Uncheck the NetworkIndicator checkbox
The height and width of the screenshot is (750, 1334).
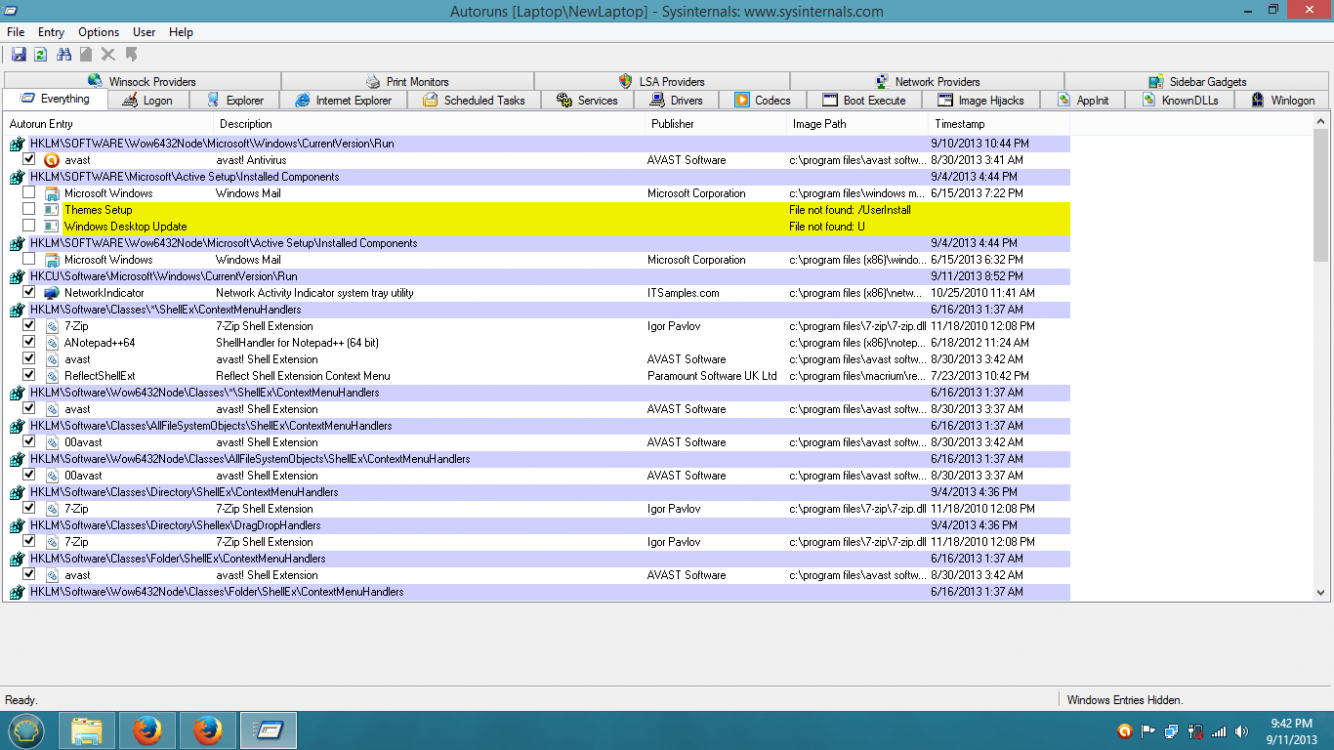[x=29, y=293]
